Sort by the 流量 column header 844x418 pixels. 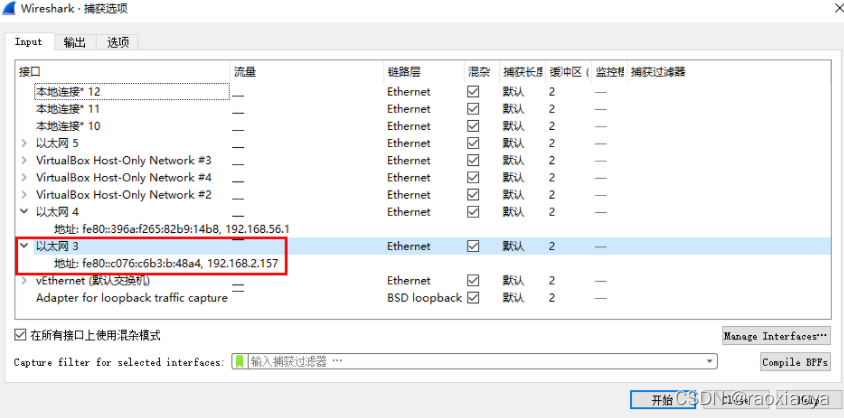point(245,72)
